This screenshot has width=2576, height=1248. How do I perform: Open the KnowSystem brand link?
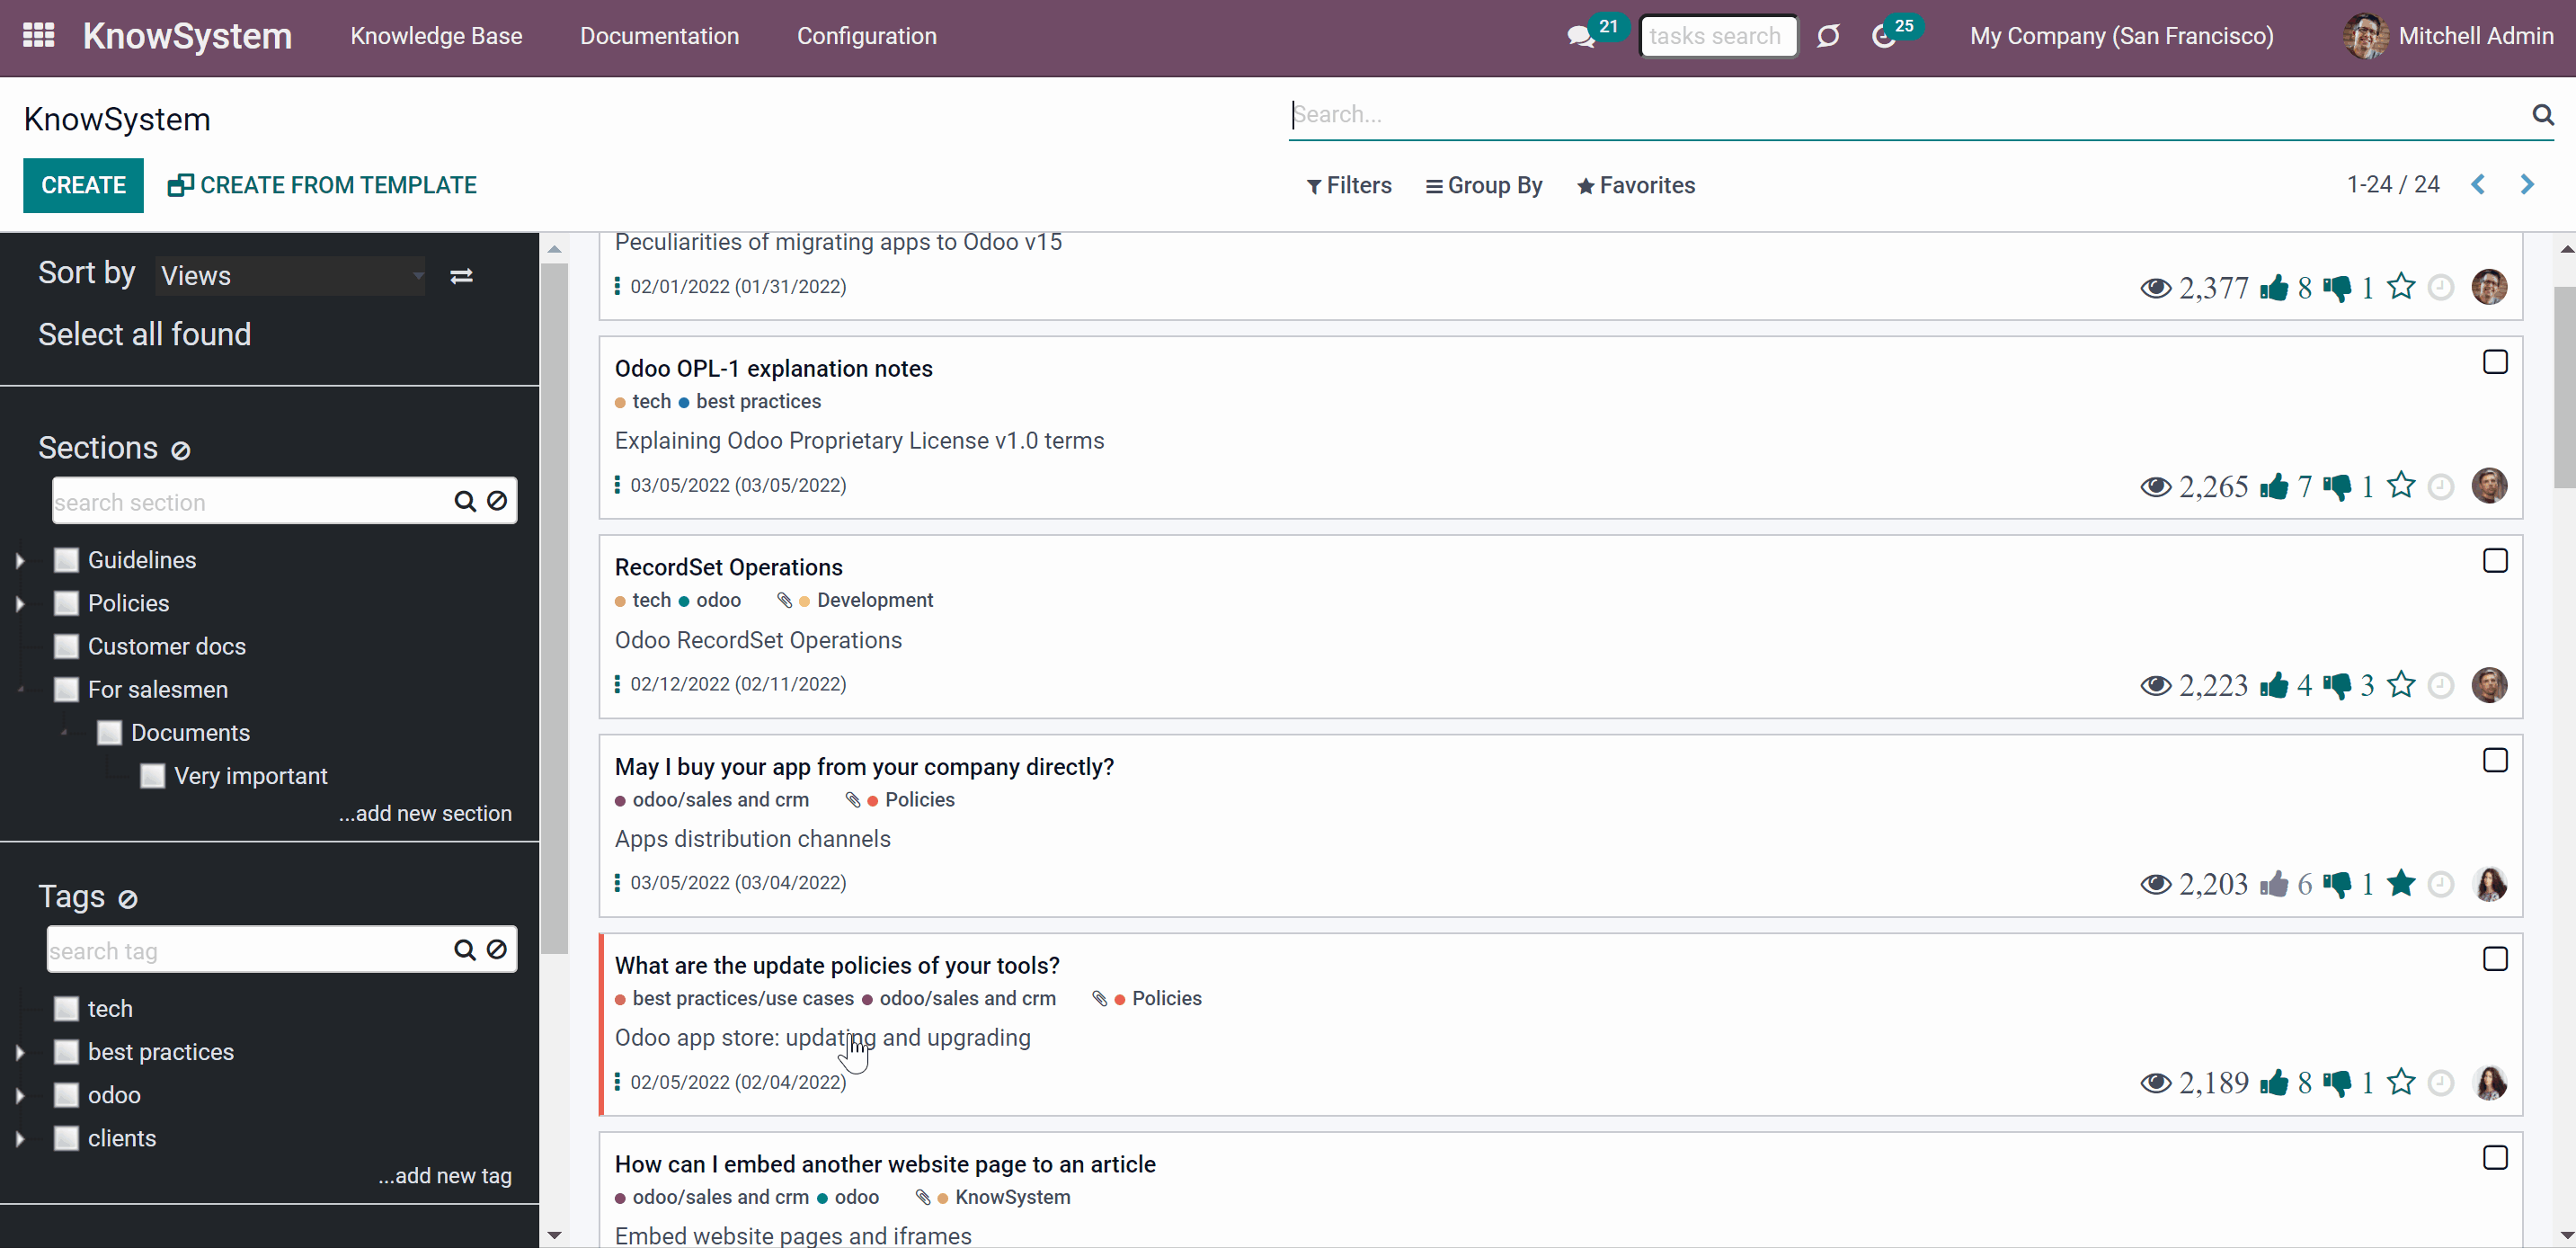coord(187,37)
